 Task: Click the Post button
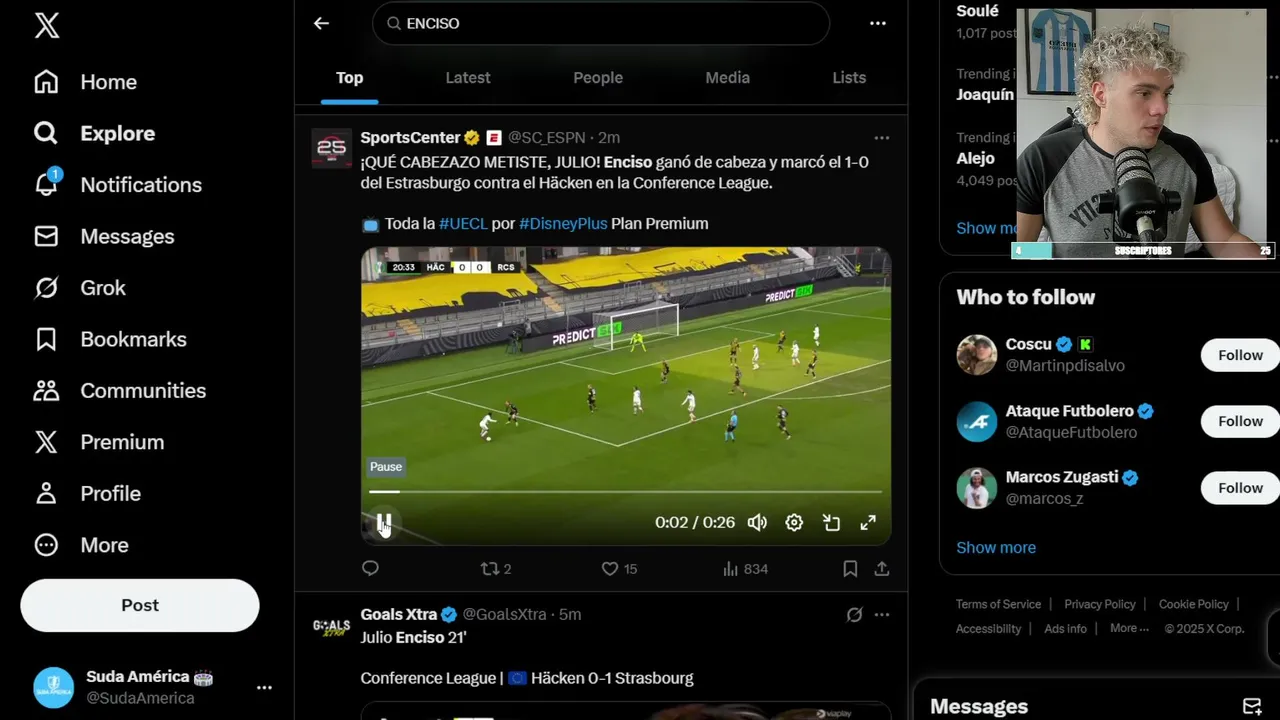(140, 605)
